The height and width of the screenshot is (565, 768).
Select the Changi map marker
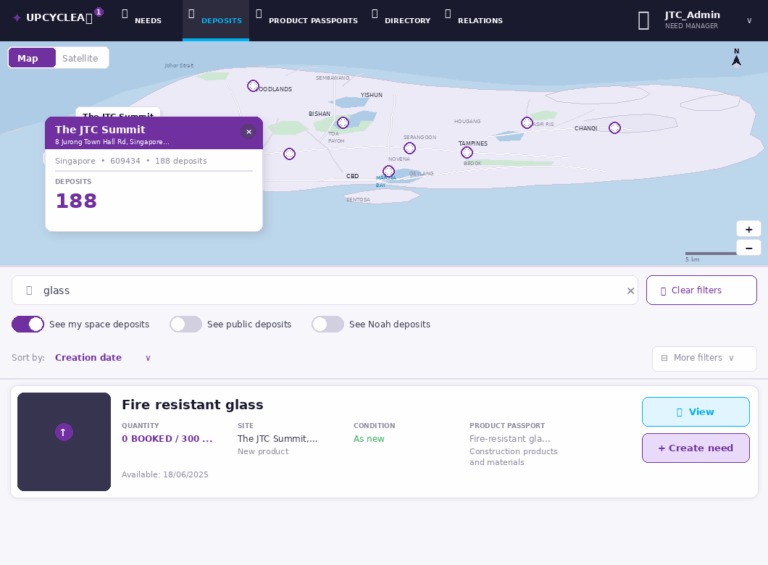coord(614,128)
